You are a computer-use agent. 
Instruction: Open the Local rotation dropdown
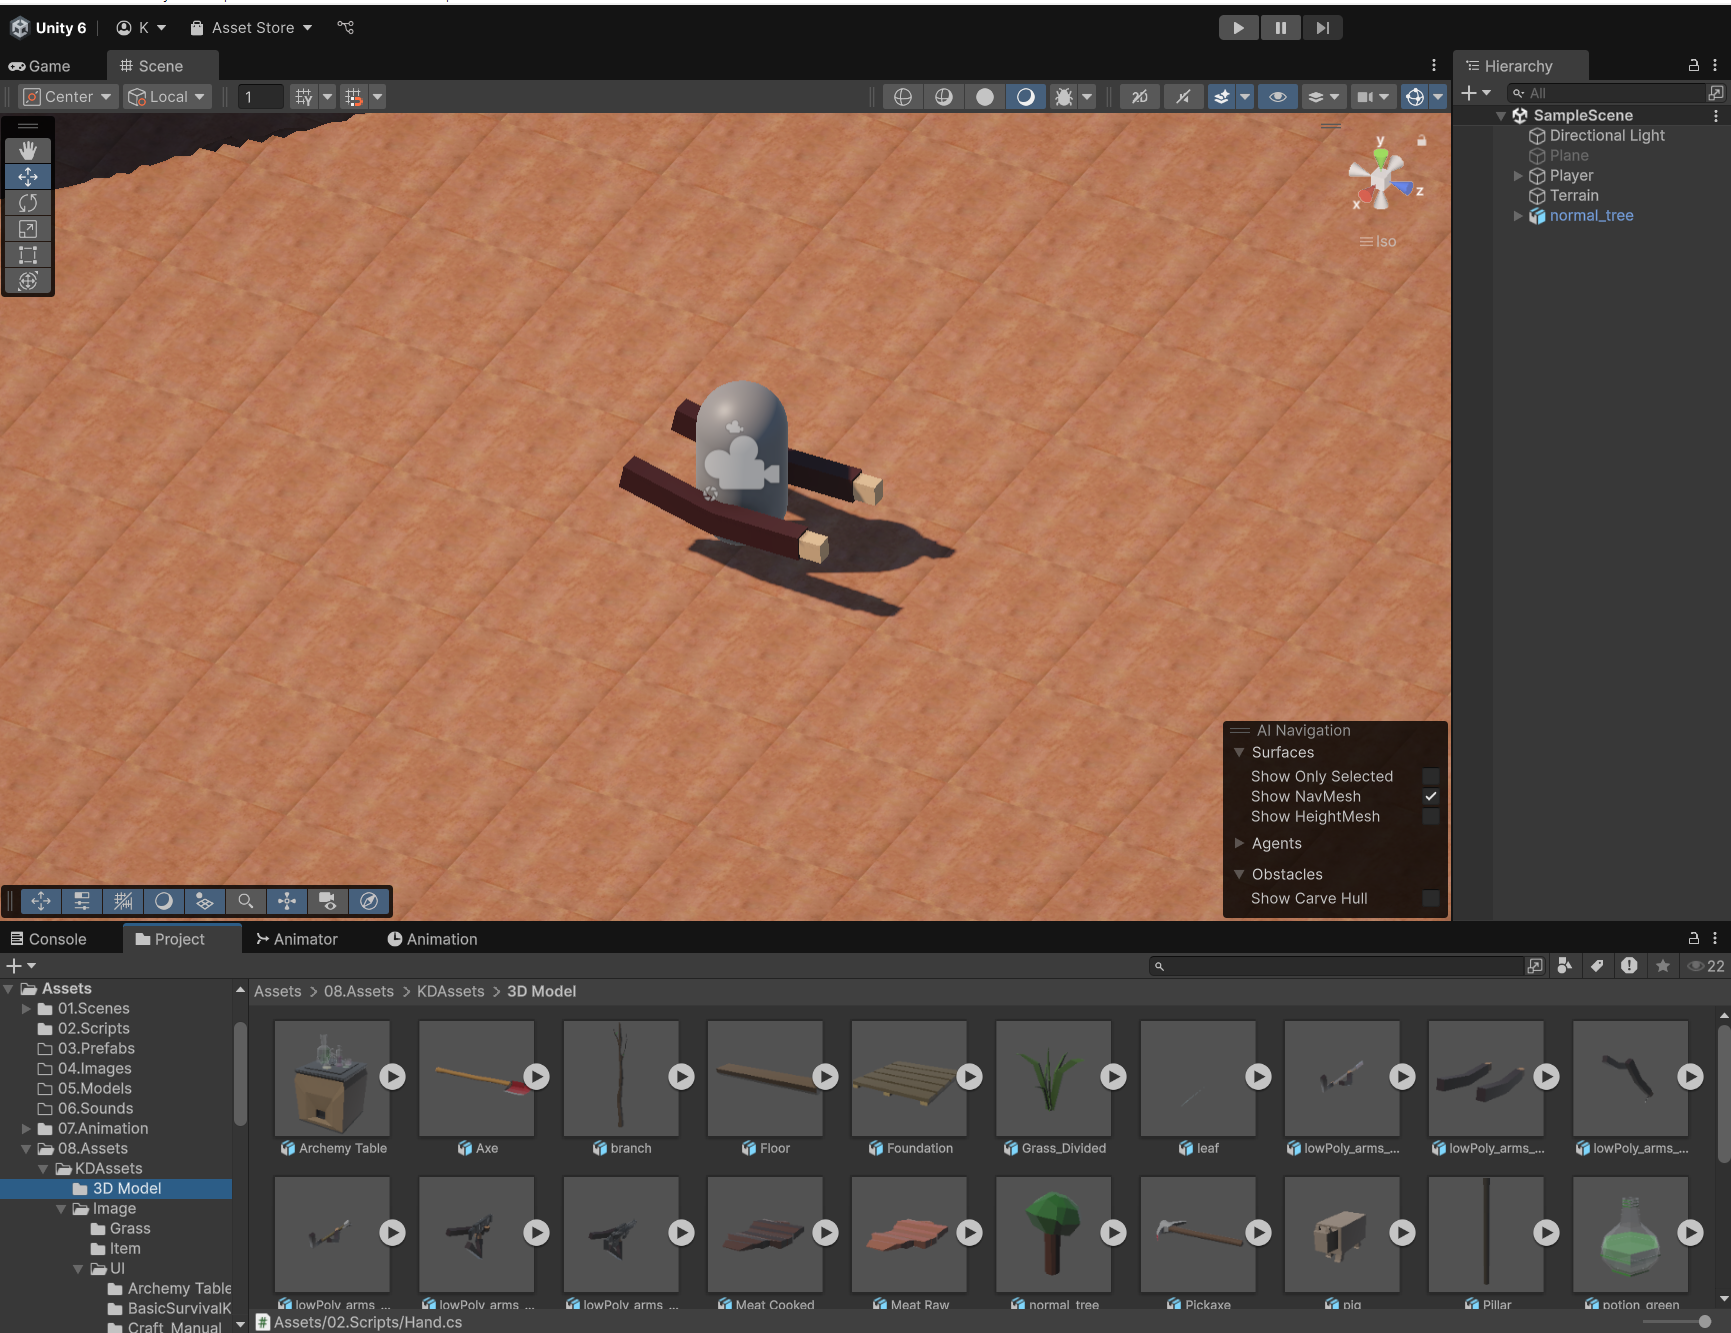[x=167, y=96]
